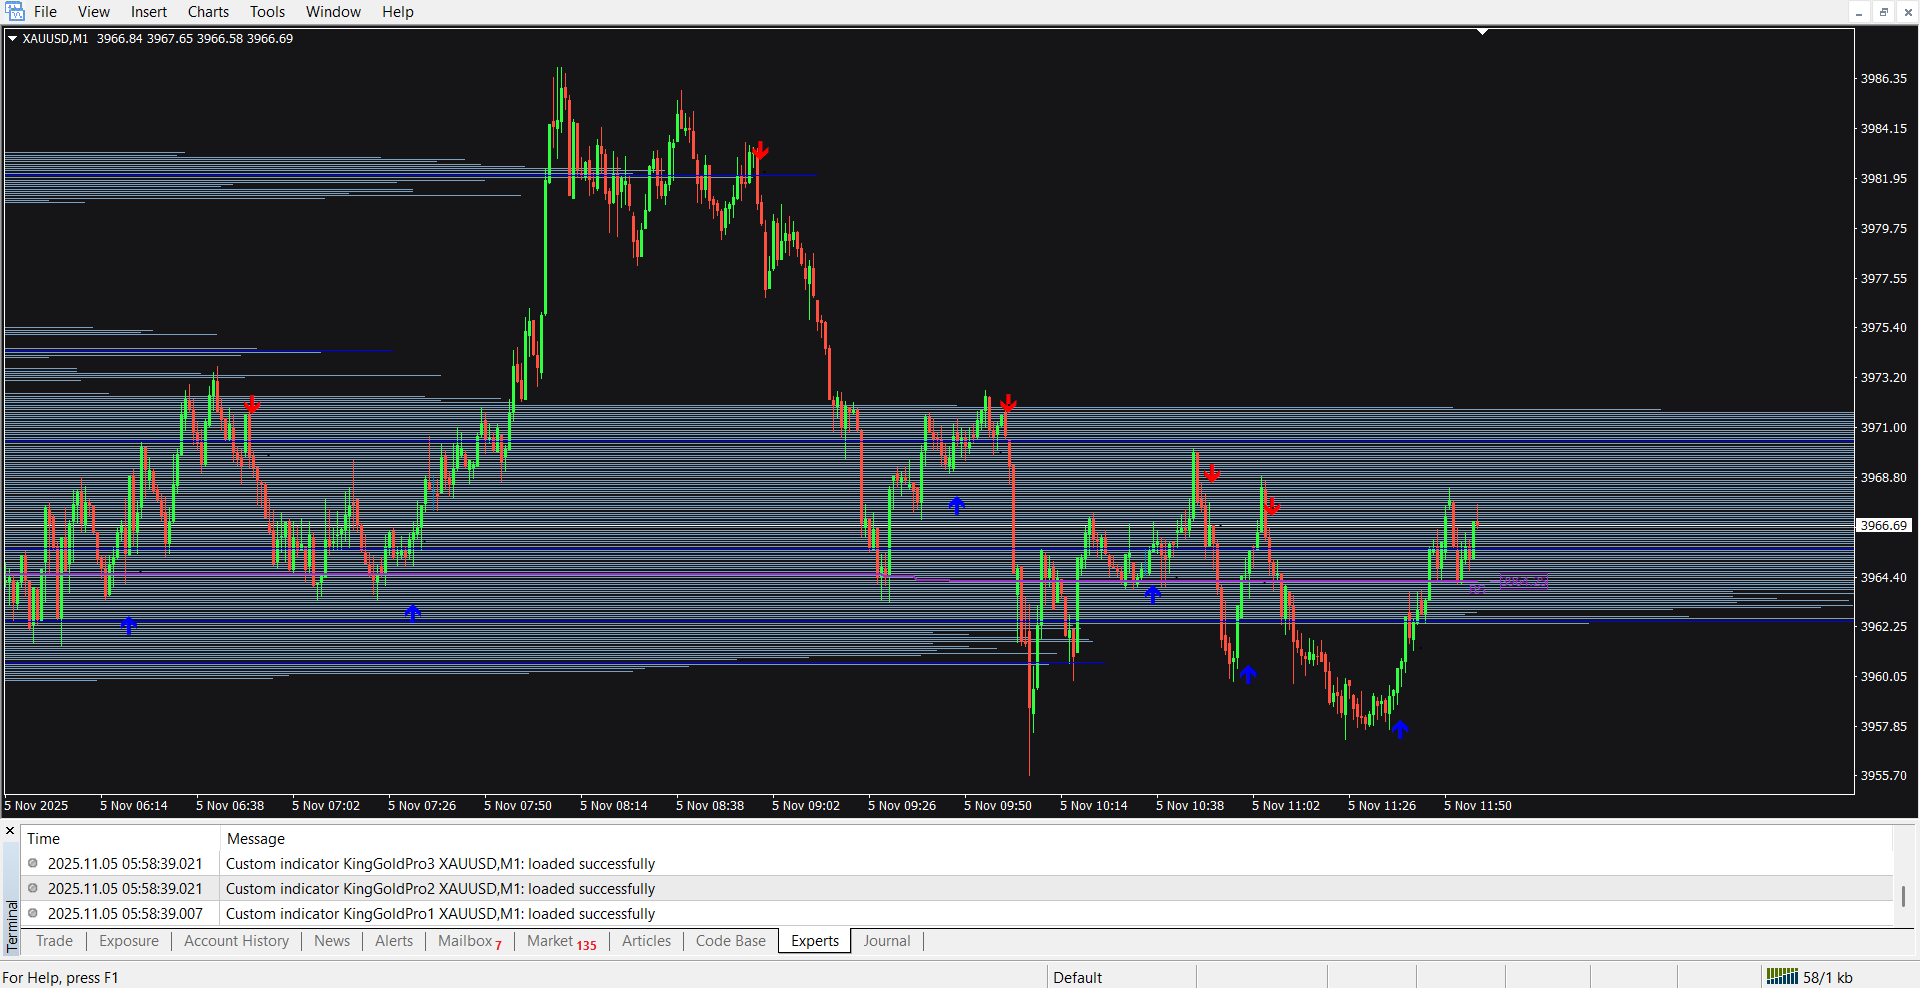The height and width of the screenshot is (988, 1920).
Task: Click the topmost red sell arrow on chart
Action: [760, 151]
